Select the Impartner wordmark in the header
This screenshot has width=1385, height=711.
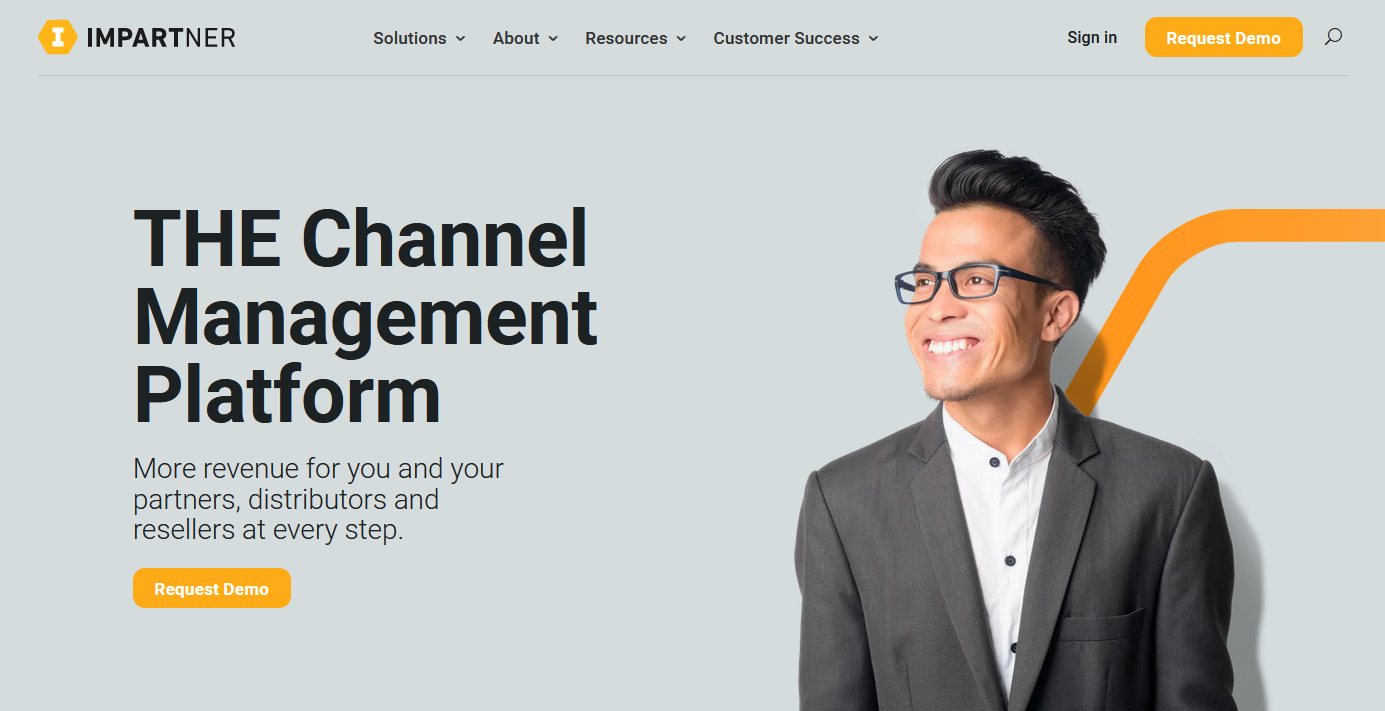[x=163, y=37]
